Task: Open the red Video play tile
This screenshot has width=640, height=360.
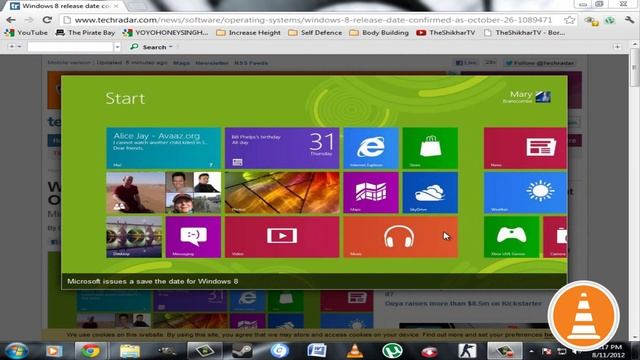Action: tap(282, 237)
